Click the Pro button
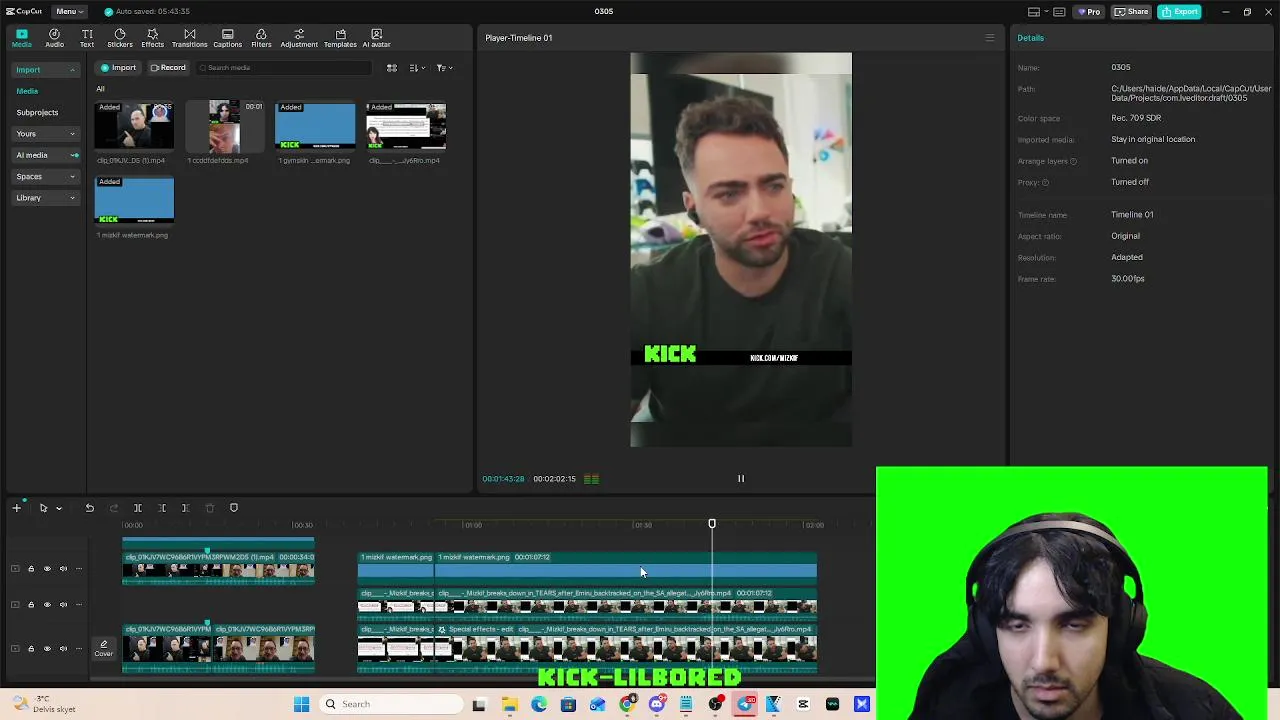The image size is (1280, 720). pyautogui.click(x=1089, y=12)
